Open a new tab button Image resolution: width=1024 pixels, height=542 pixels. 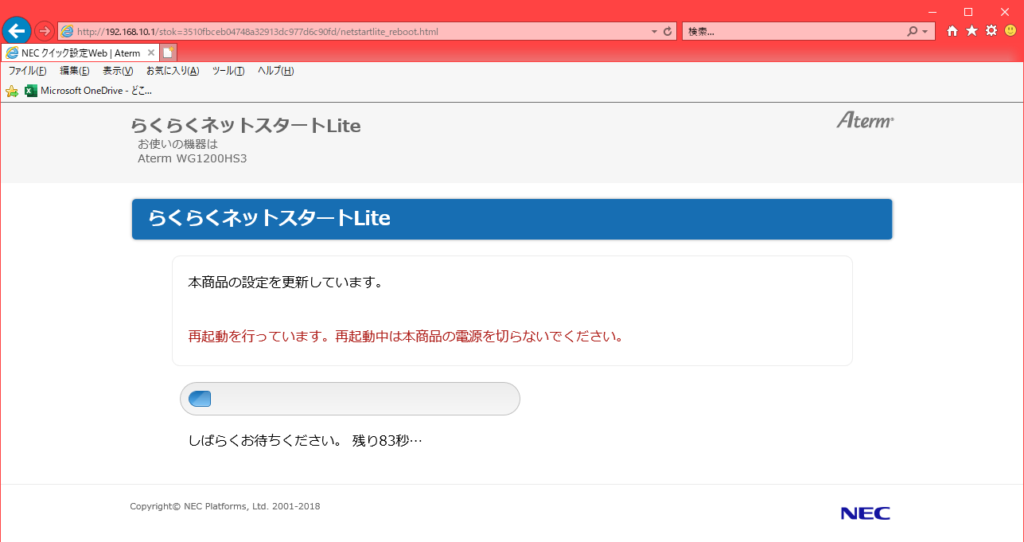tap(168, 53)
